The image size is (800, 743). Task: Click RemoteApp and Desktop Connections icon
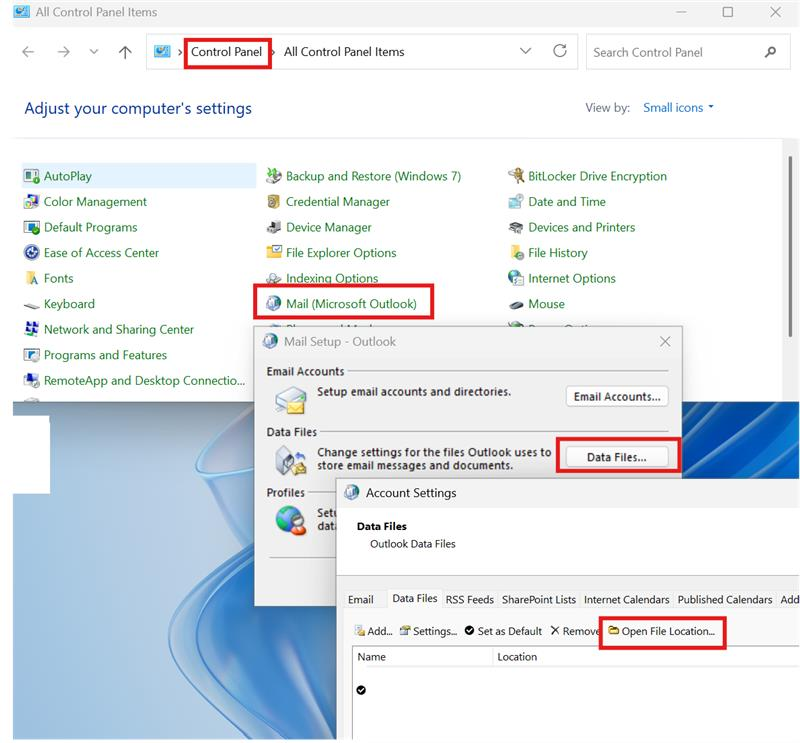pyautogui.click(x=32, y=381)
